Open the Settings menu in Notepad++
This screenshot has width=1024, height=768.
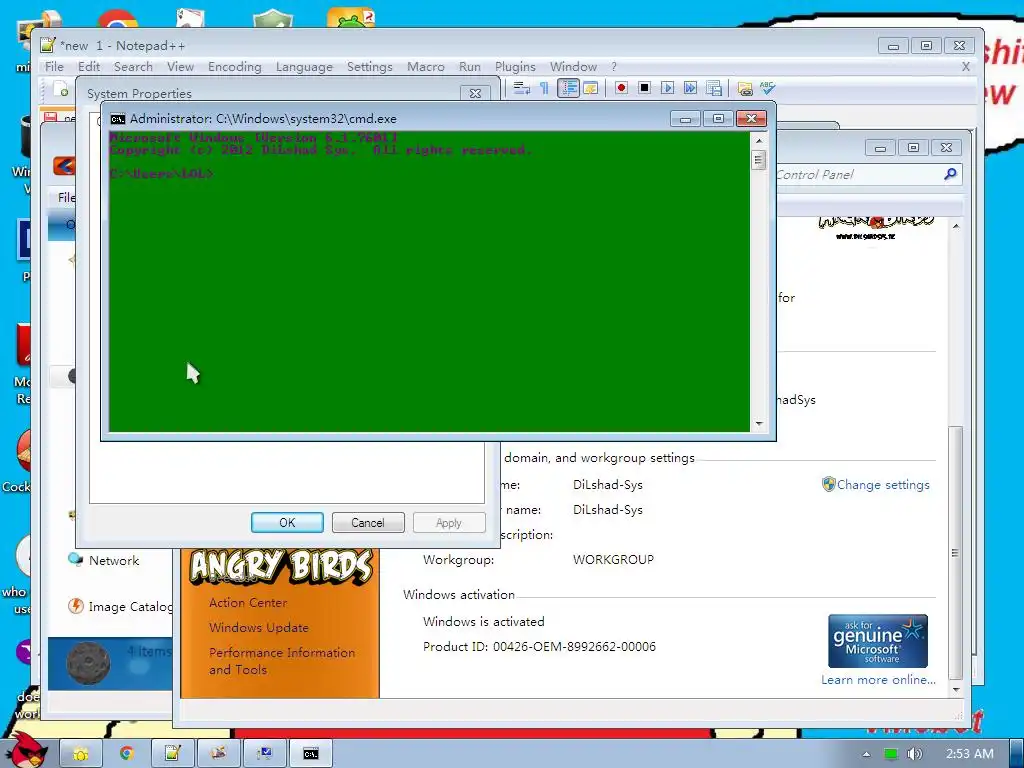tap(370, 67)
